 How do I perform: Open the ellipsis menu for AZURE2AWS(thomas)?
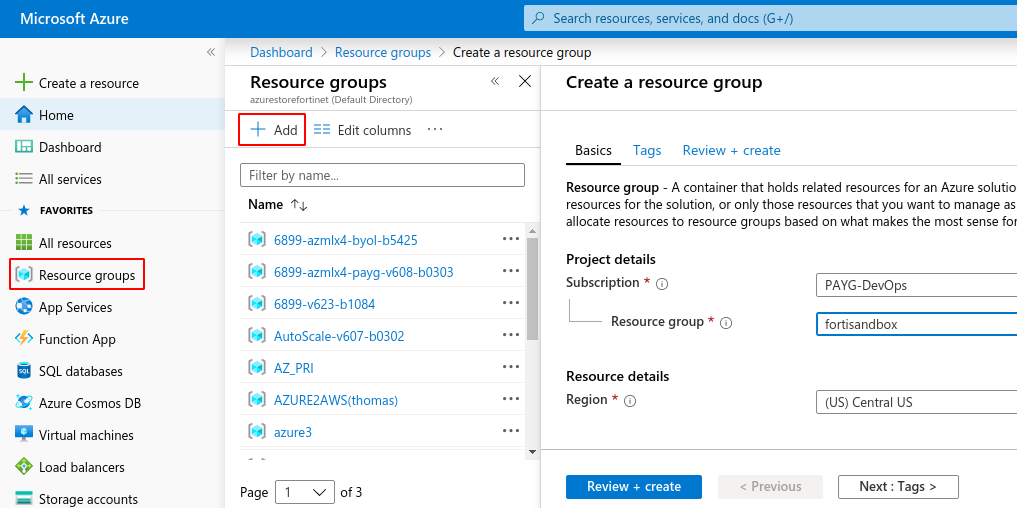(511, 398)
